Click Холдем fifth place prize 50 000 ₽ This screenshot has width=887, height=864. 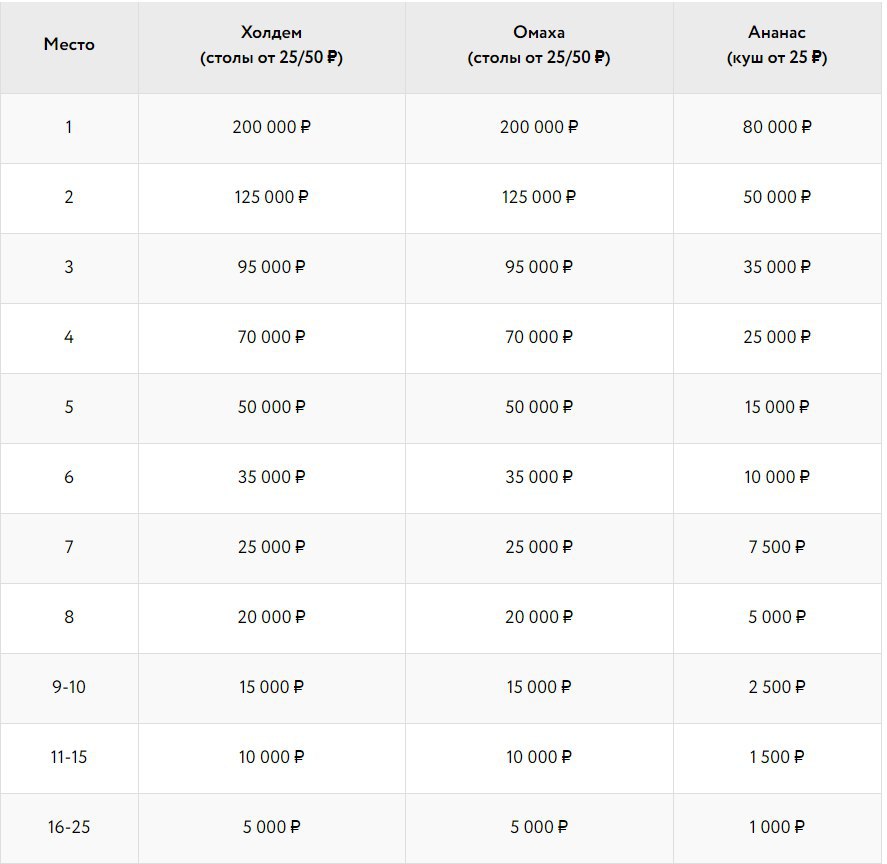[x=271, y=407]
